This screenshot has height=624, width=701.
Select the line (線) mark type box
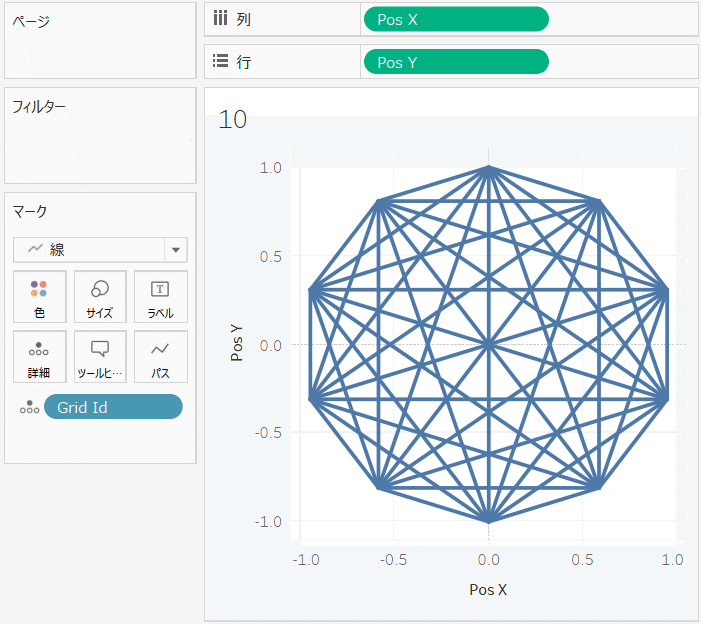[100, 249]
